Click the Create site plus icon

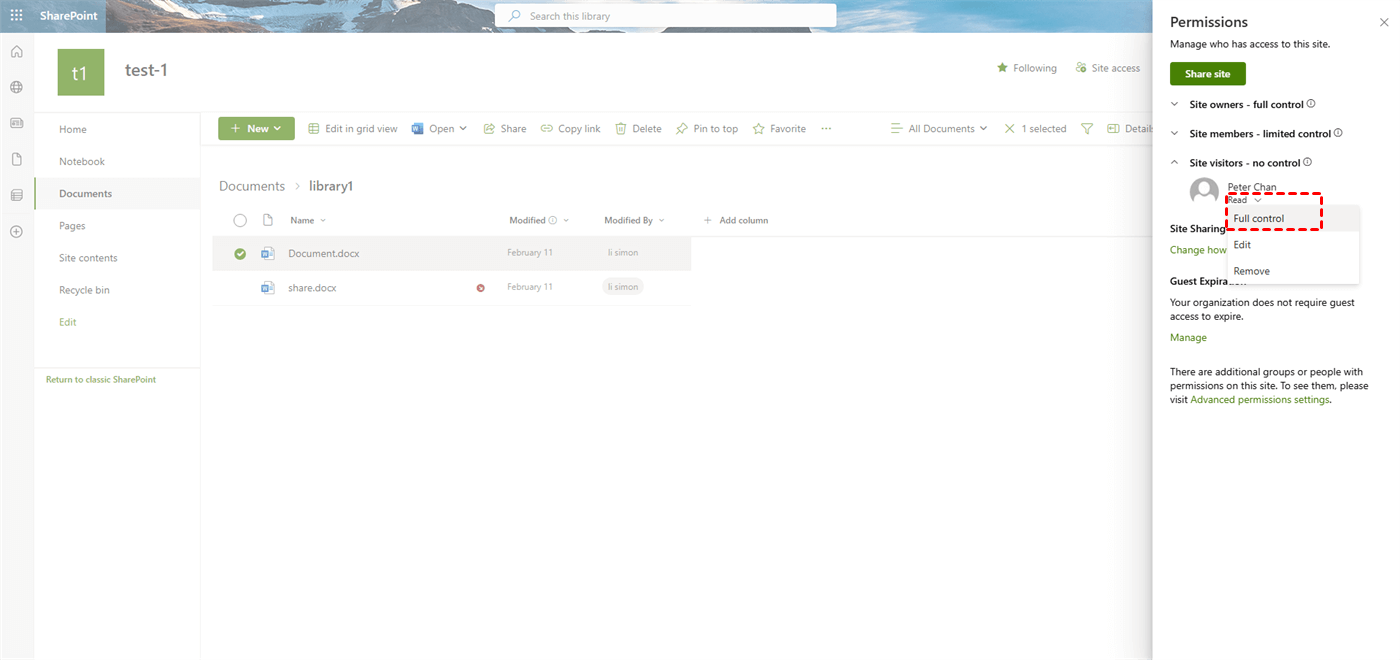click(x=16, y=231)
